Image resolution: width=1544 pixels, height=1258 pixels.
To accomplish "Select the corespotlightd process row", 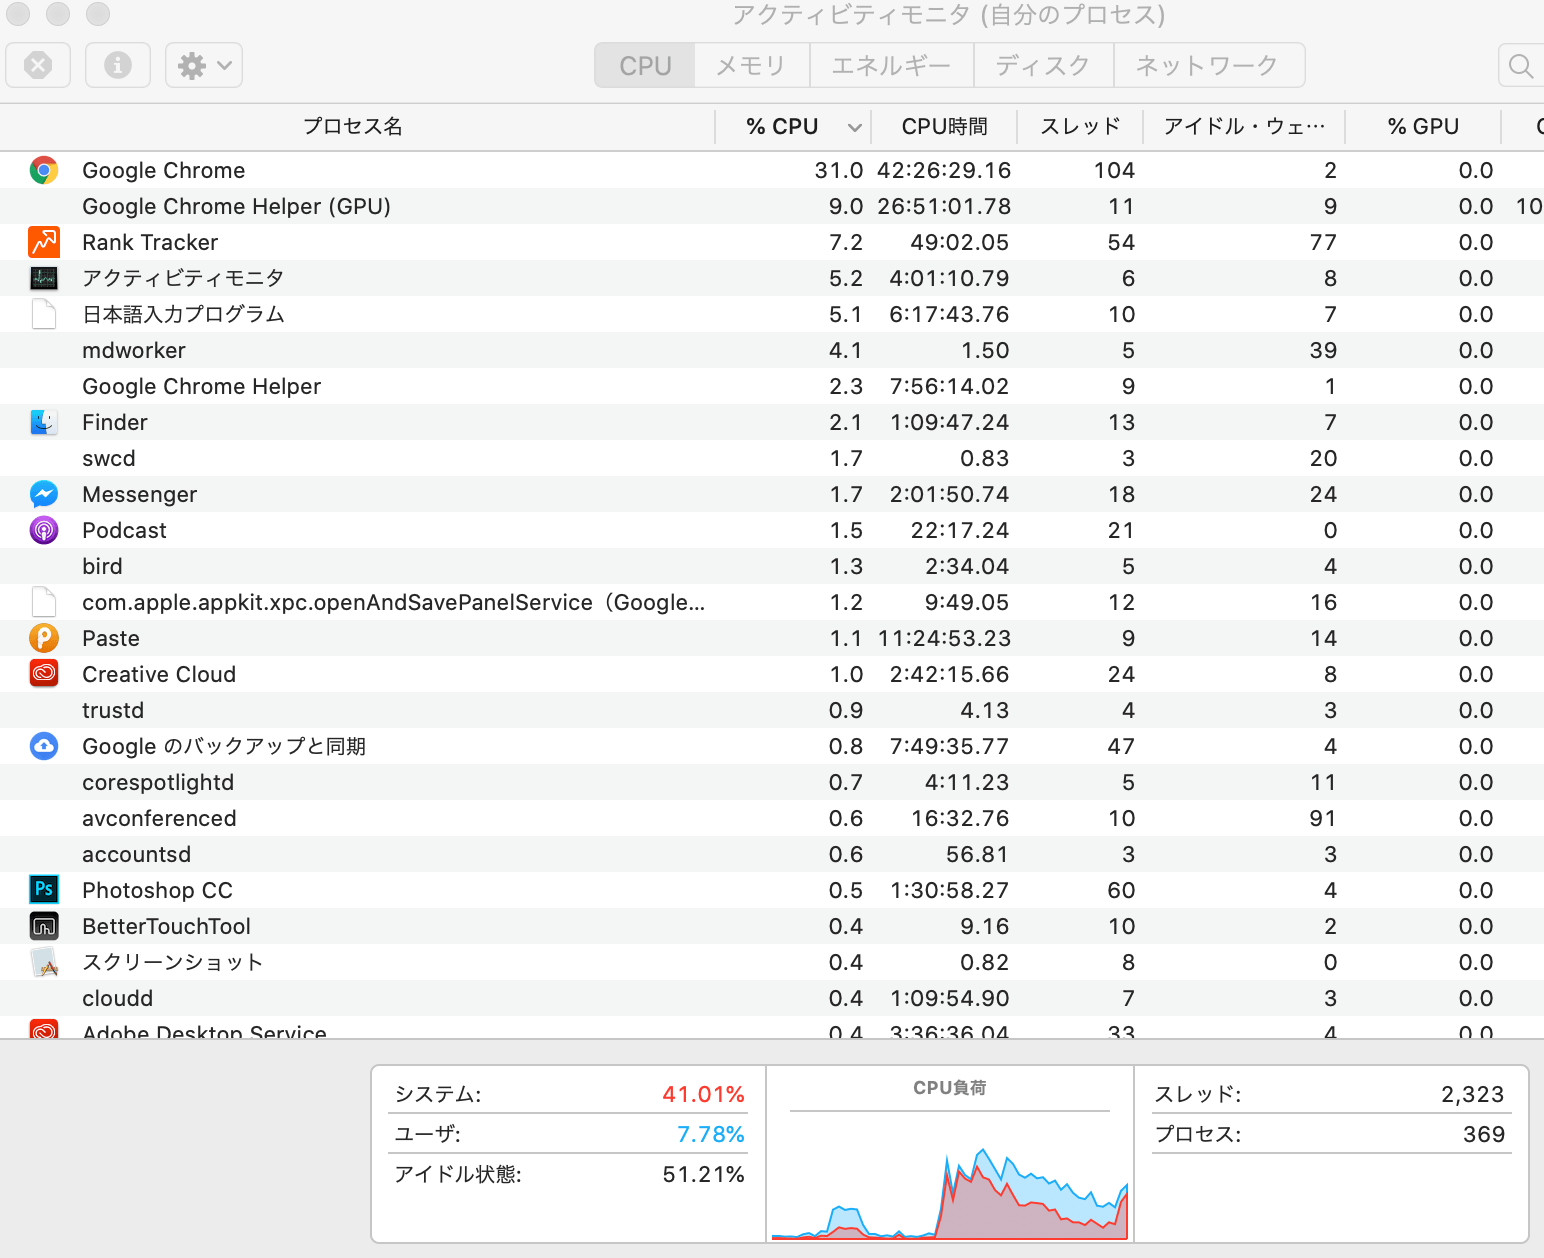I will click(x=772, y=782).
